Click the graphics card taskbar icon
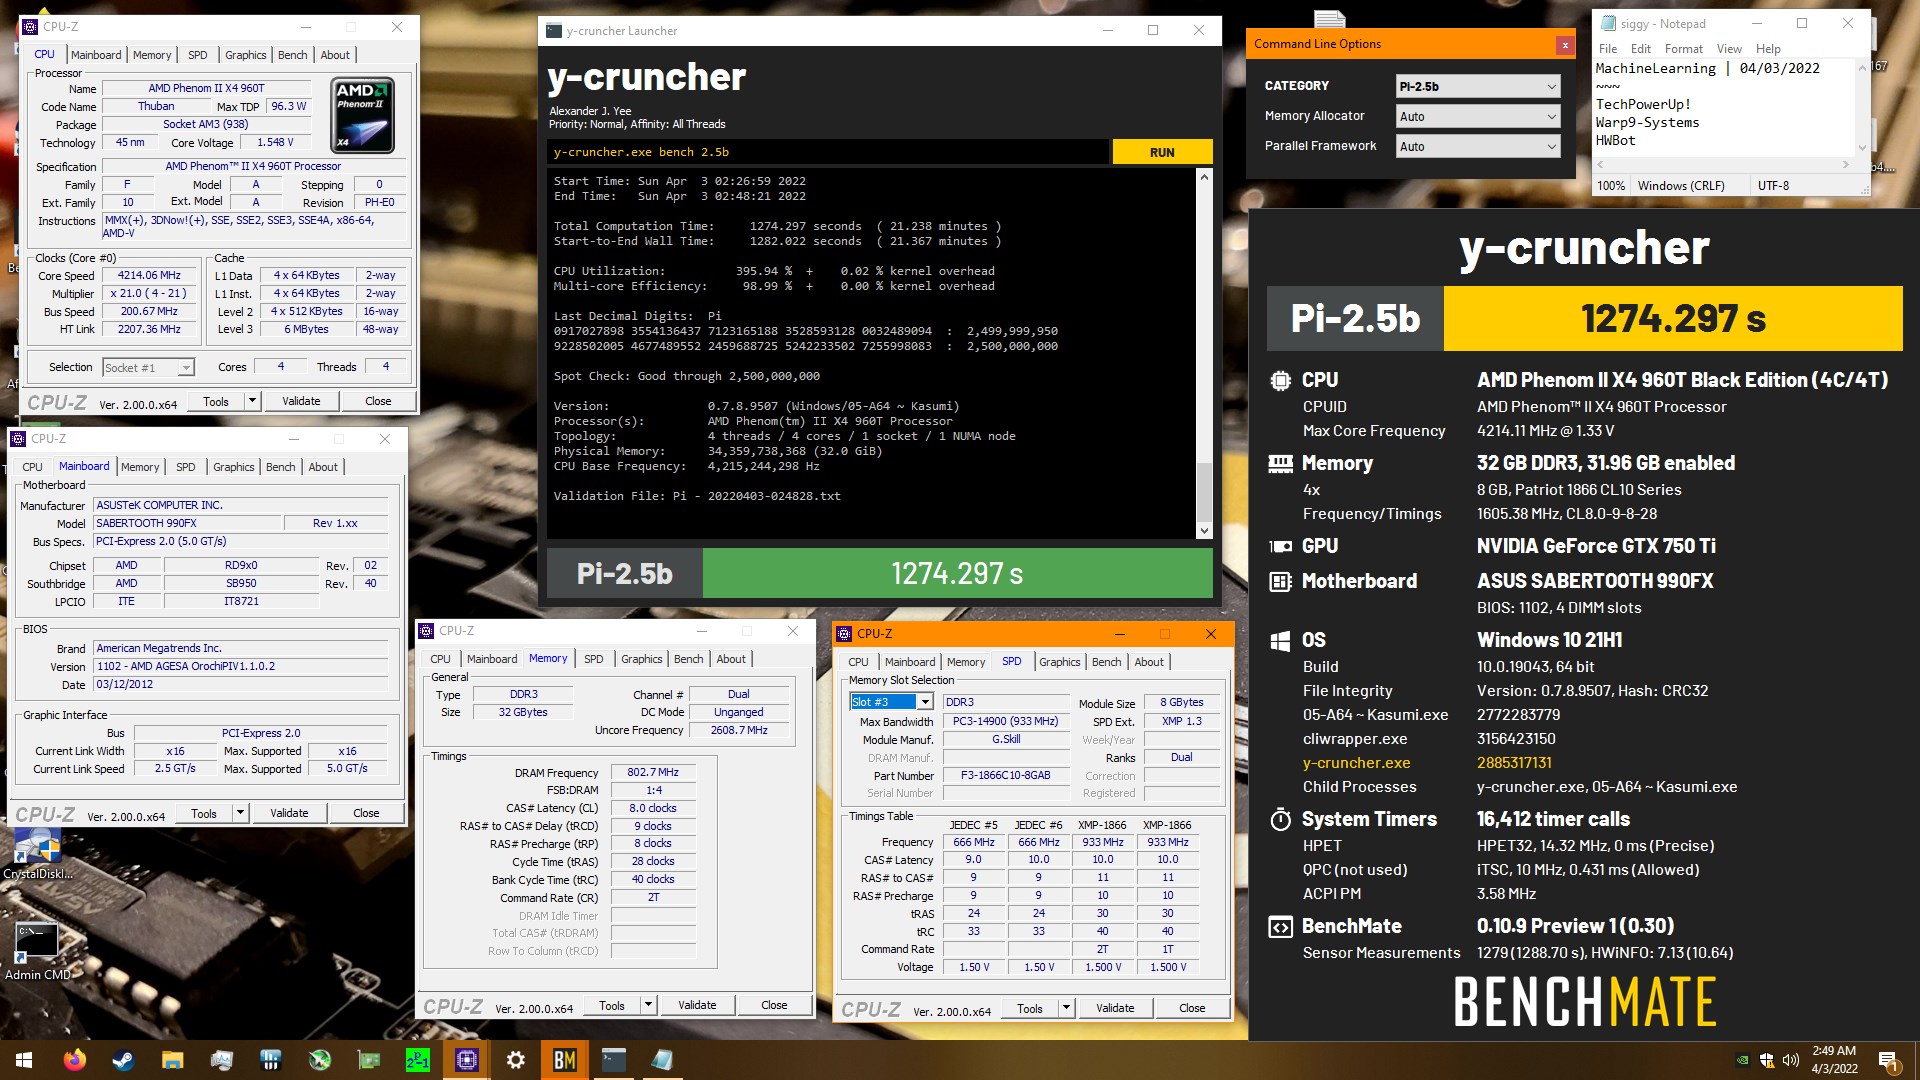 pos(369,1060)
